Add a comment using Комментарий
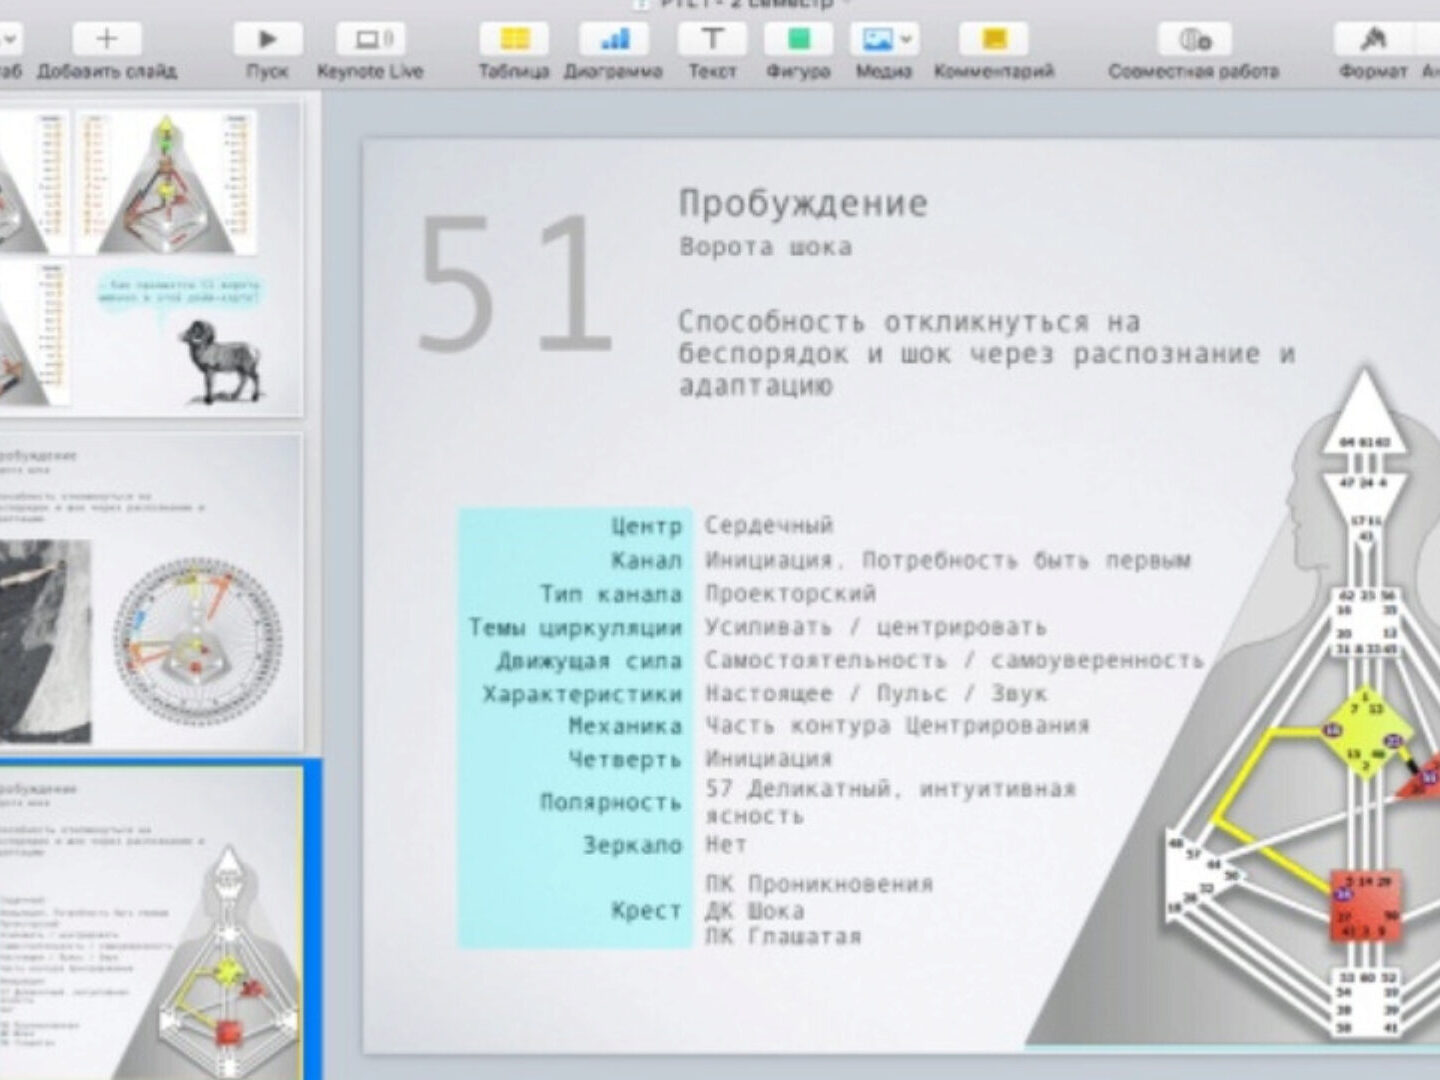1440x1080 pixels. 993,39
